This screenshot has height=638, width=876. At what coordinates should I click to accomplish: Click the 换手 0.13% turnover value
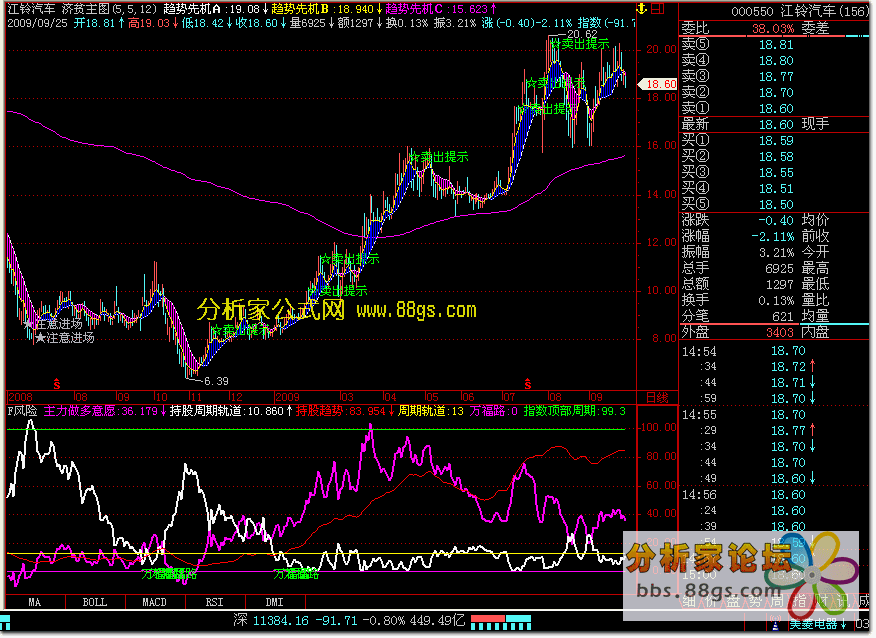coord(776,301)
